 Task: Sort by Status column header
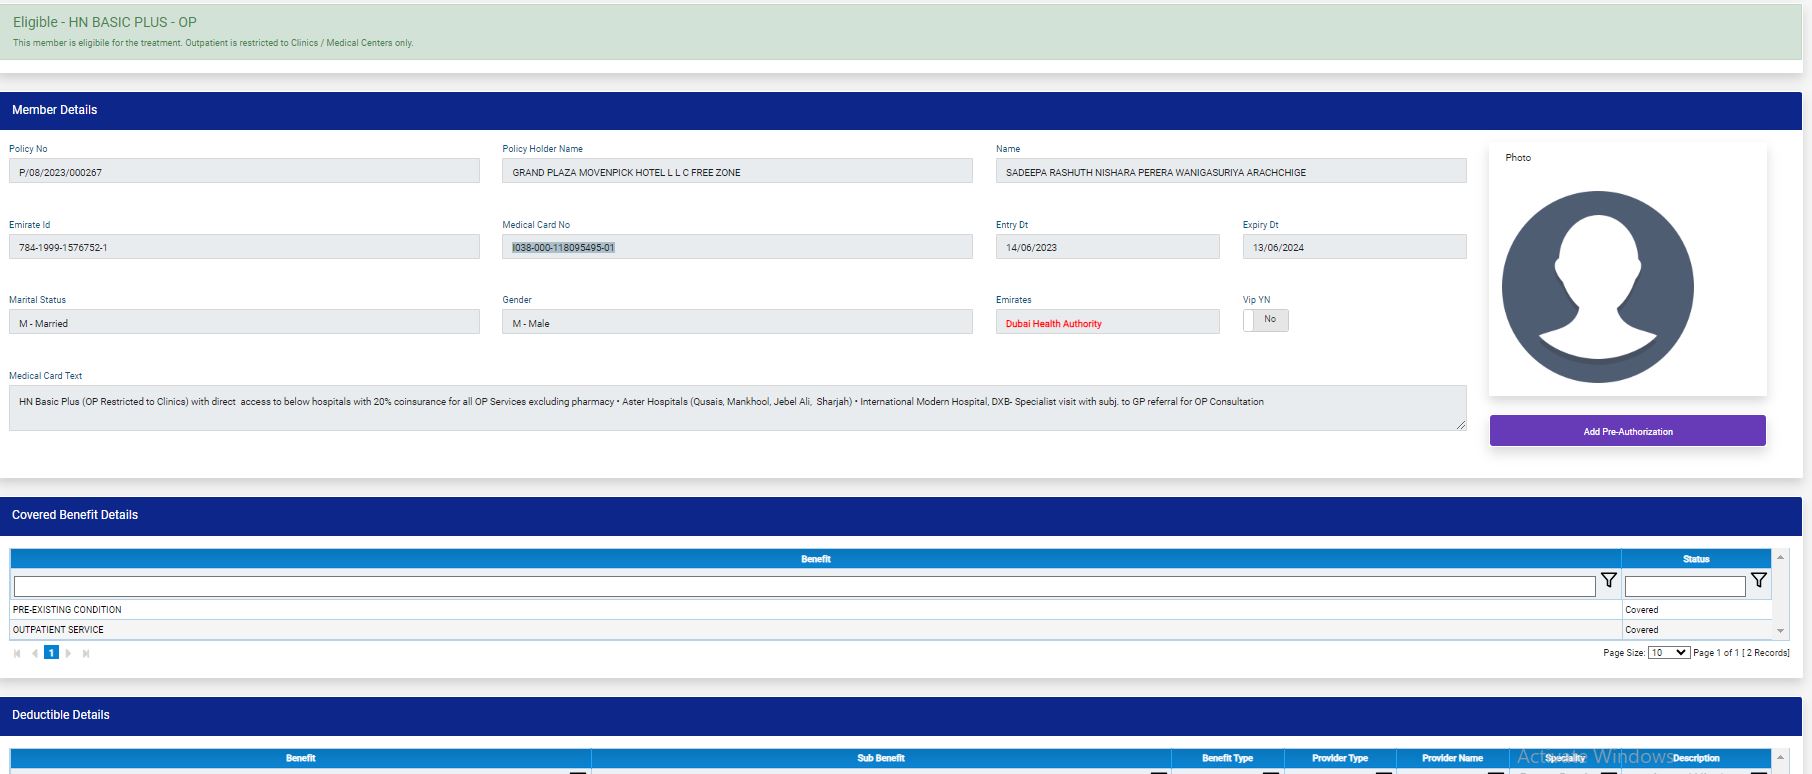1695,559
